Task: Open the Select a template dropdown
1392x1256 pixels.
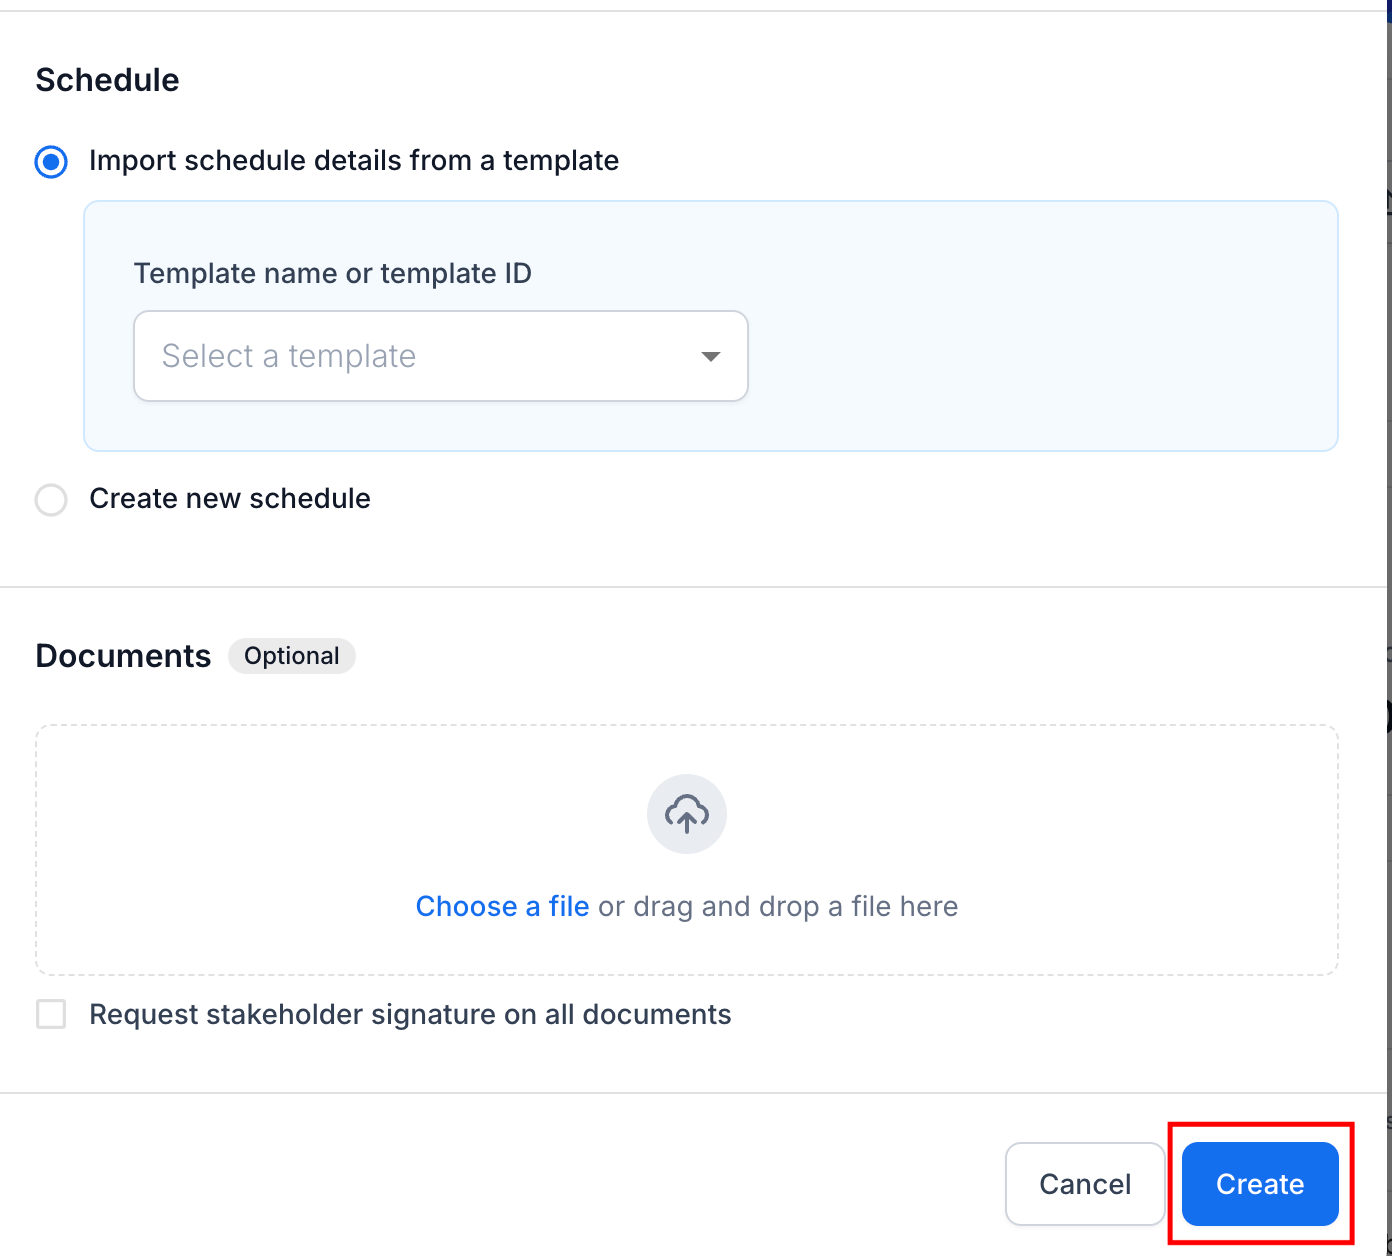Action: 441,356
